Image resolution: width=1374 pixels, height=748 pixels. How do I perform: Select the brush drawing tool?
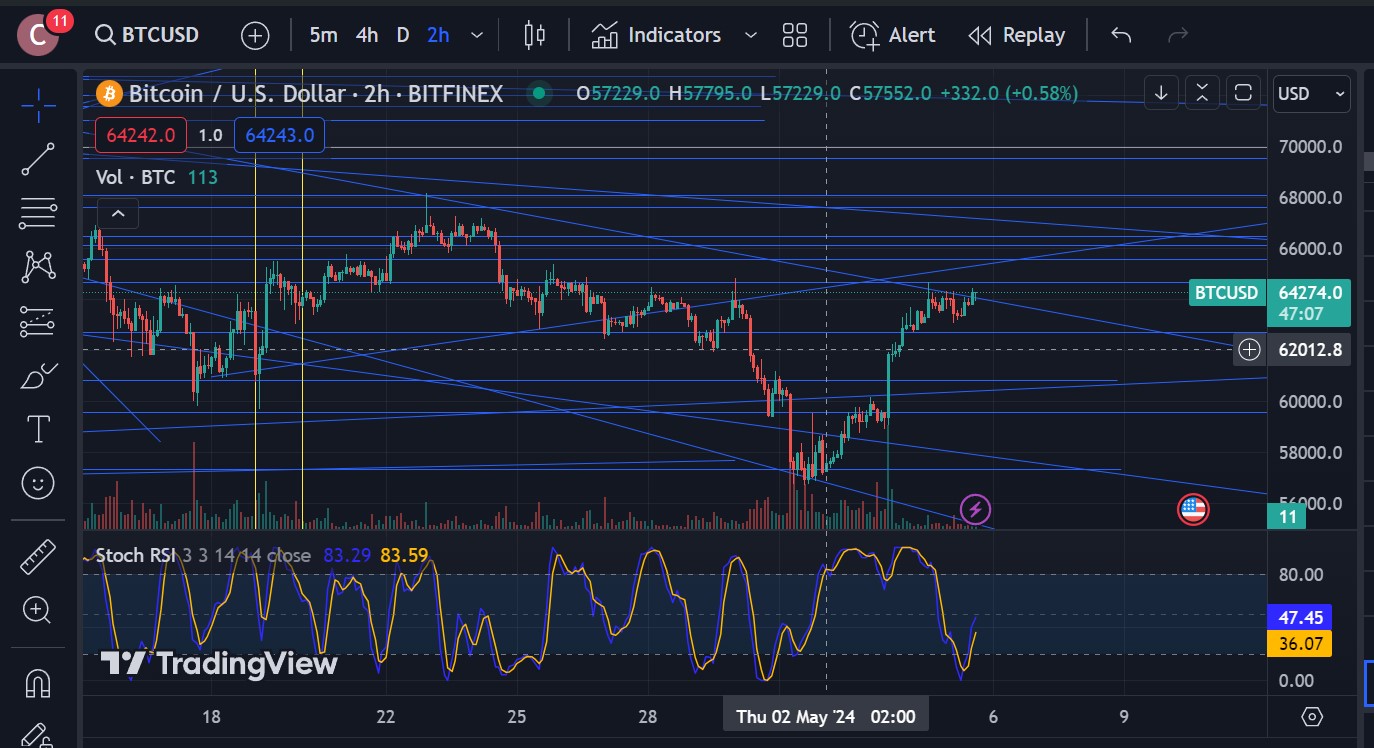pyautogui.click(x=38, y=376)
